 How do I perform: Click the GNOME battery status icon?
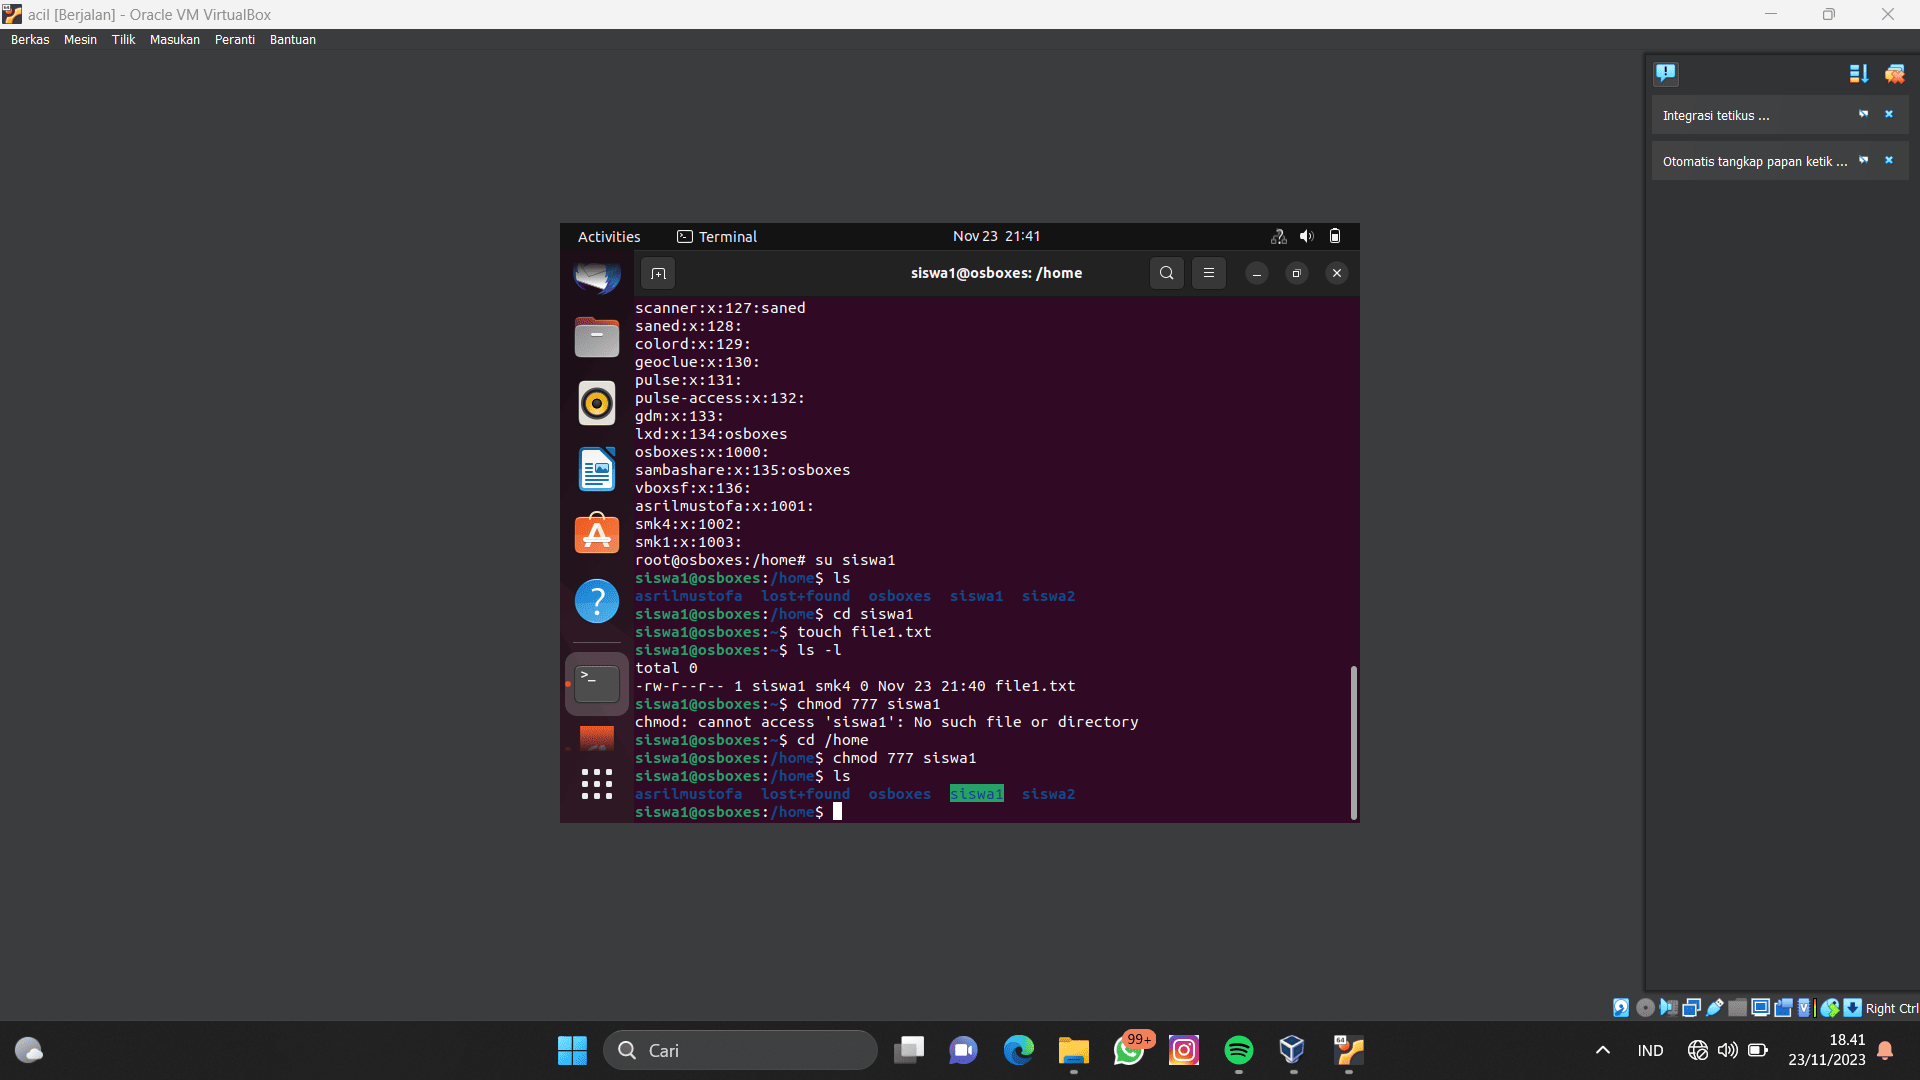click(1335, 236)
